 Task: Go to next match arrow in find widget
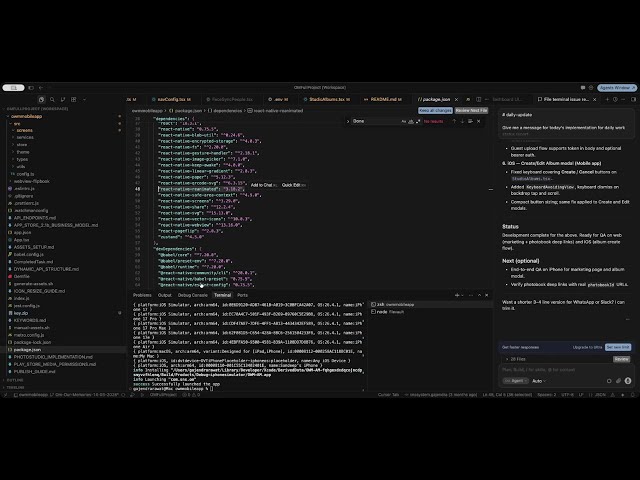[462, 121]
